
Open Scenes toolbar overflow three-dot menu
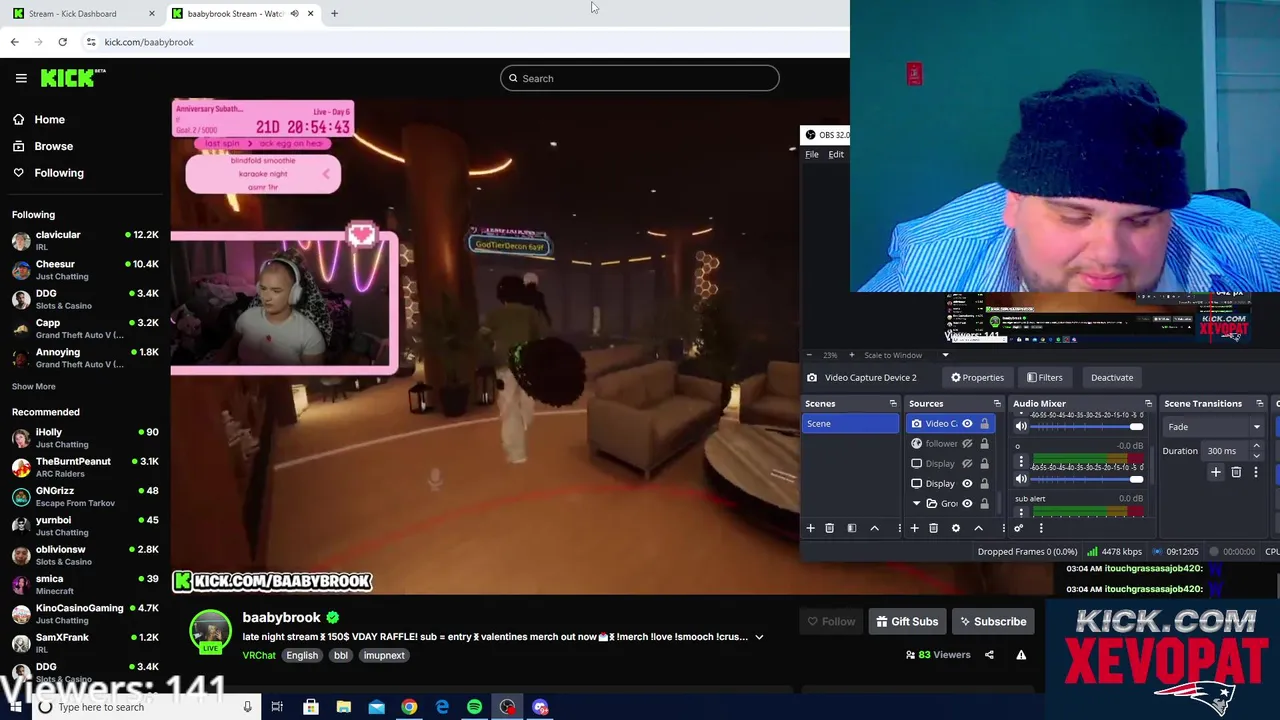[x=899, y=528]
